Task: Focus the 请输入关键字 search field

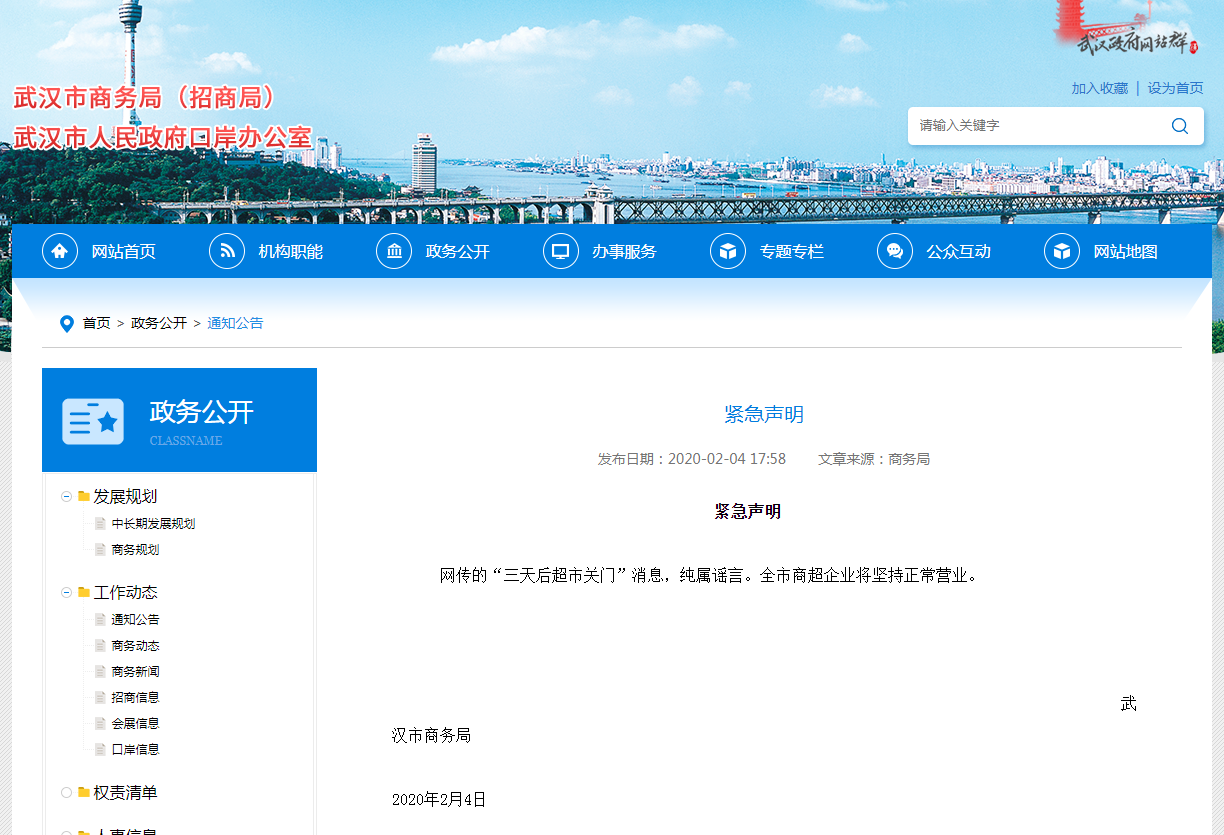Action: [1035, 126]
